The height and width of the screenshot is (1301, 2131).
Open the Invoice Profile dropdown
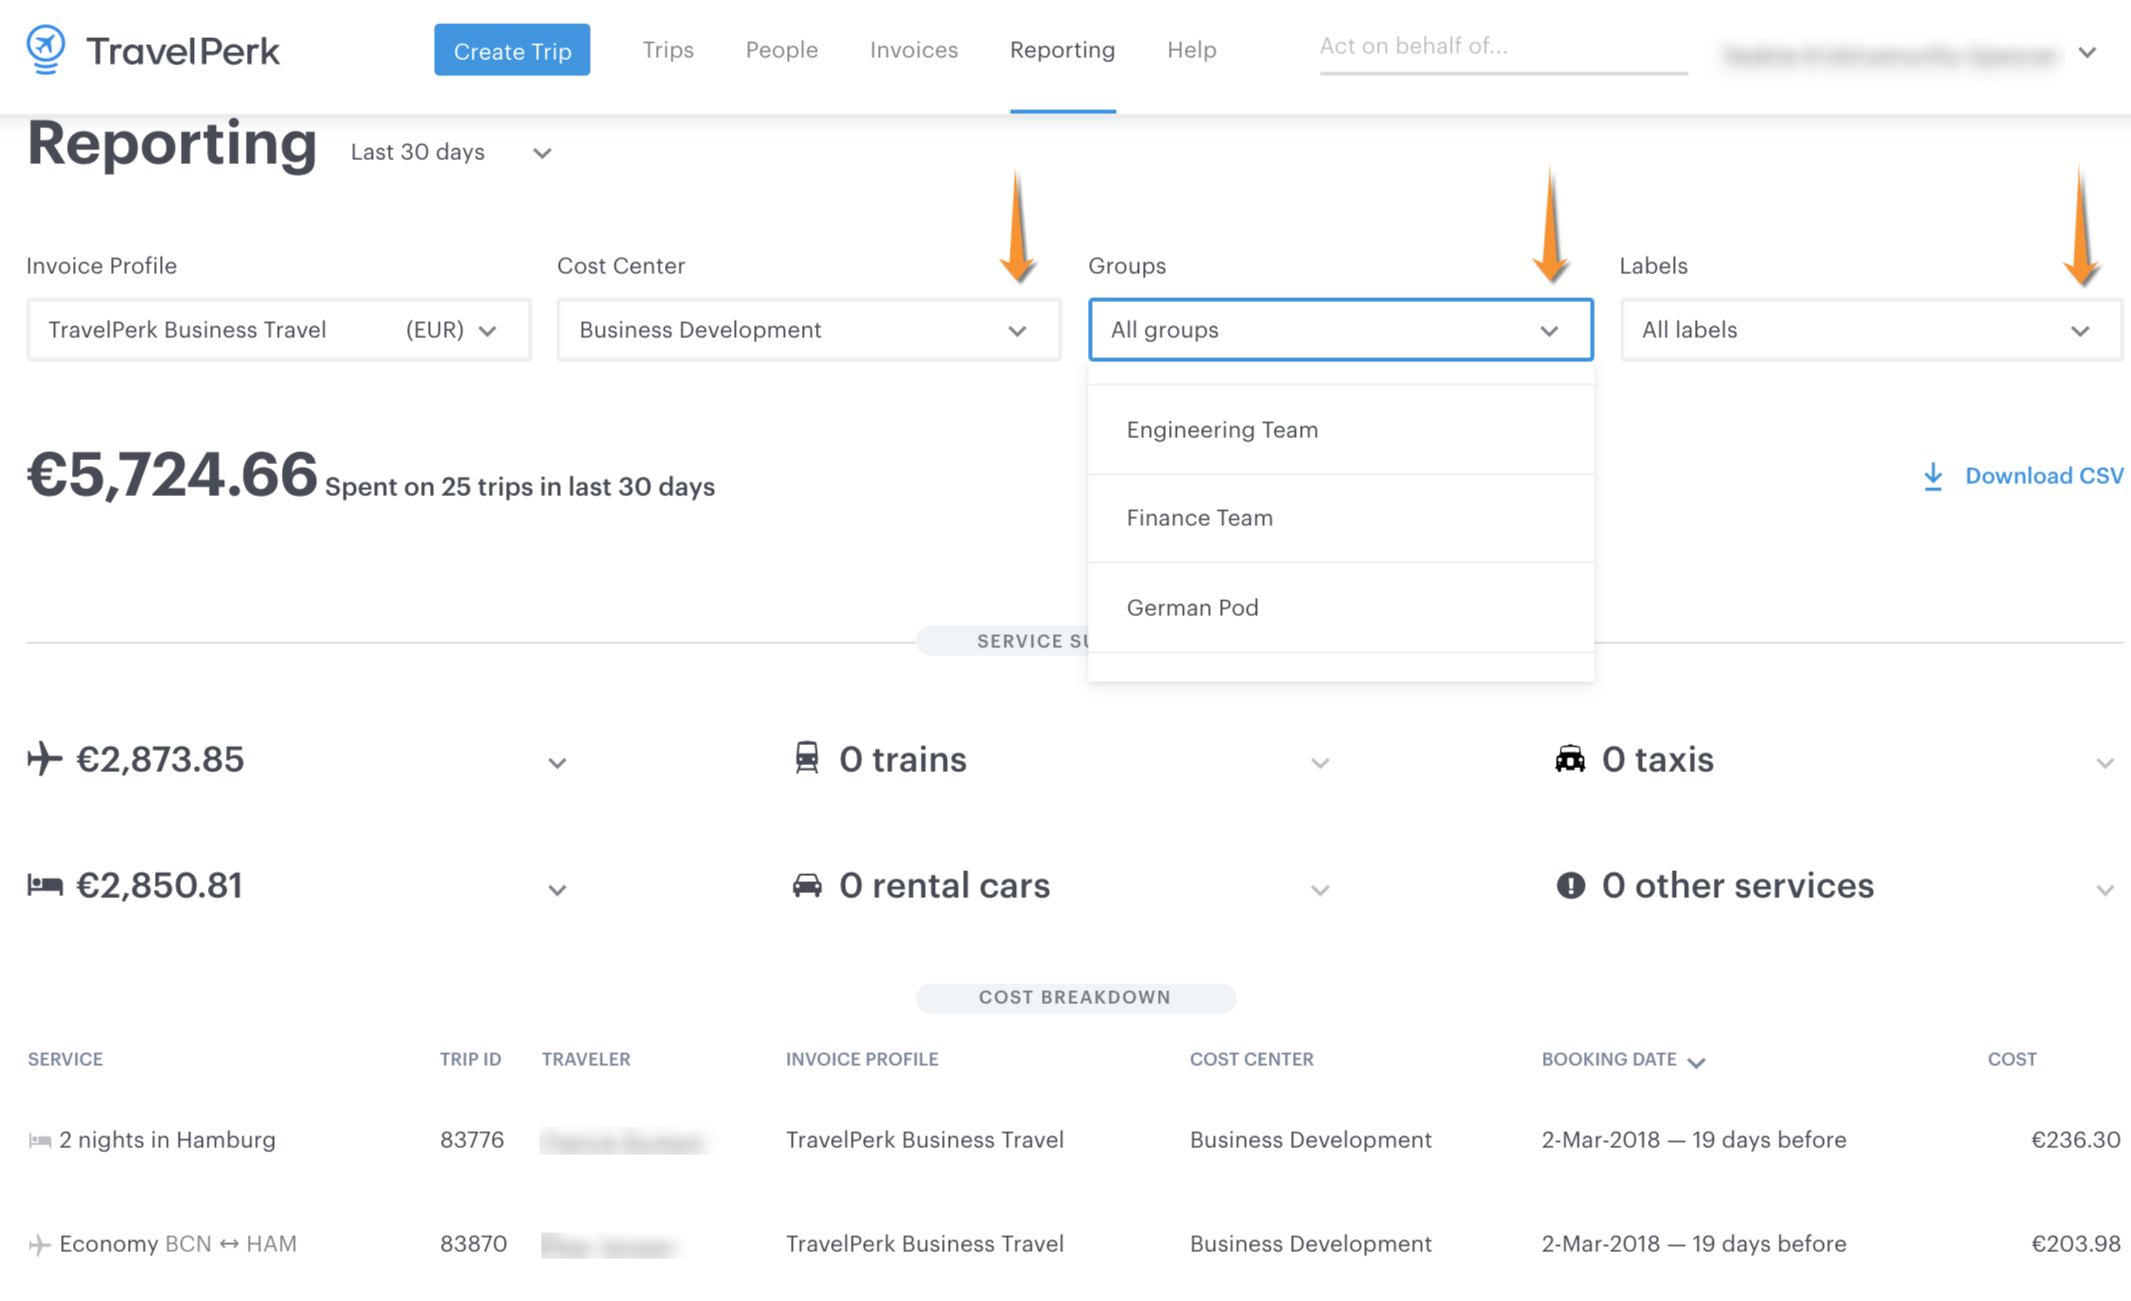pyautogui.click(x=279, y=329)
